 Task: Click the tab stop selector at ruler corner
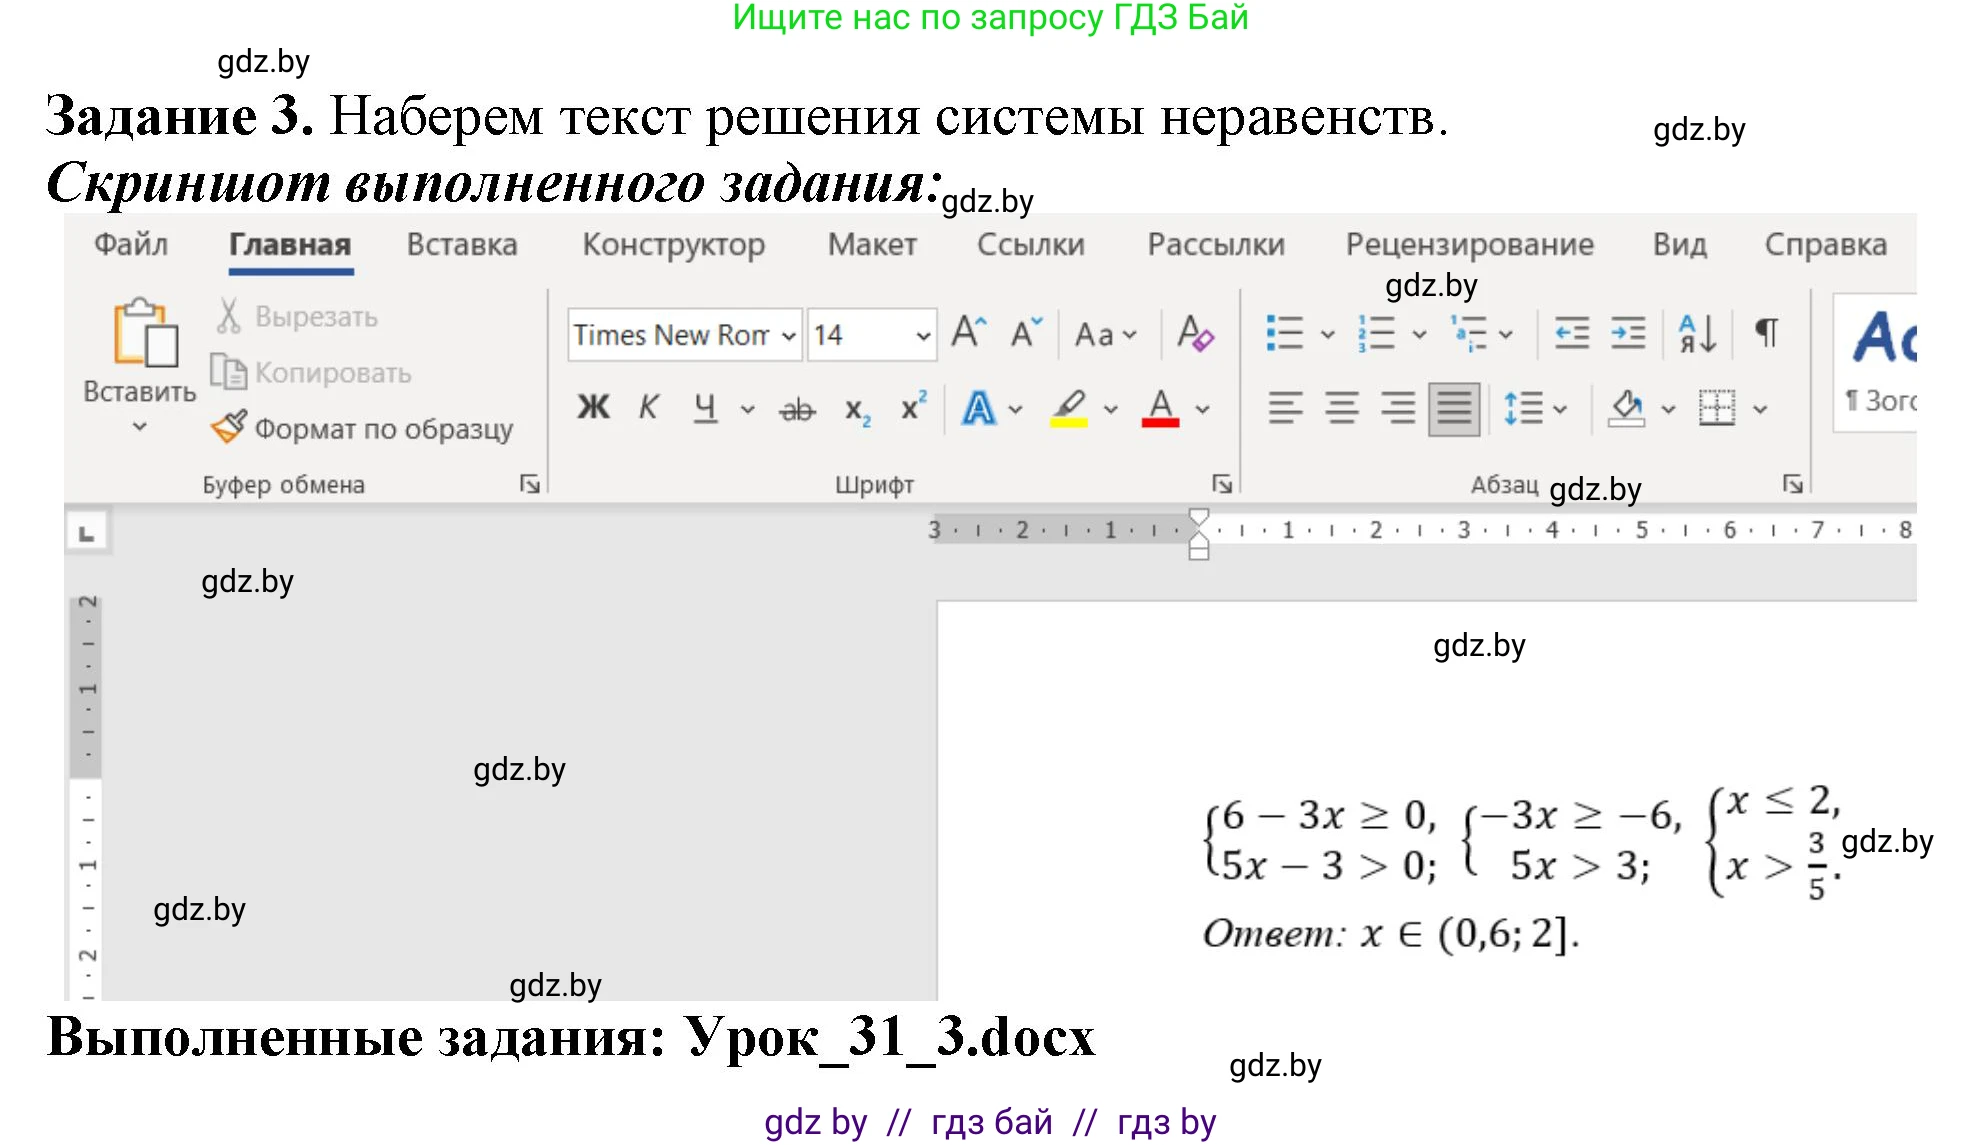[x=87, y=533]
